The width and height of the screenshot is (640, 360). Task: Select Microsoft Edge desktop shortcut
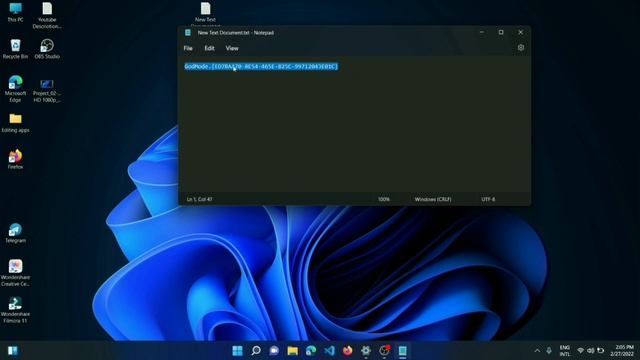[16, 89]
